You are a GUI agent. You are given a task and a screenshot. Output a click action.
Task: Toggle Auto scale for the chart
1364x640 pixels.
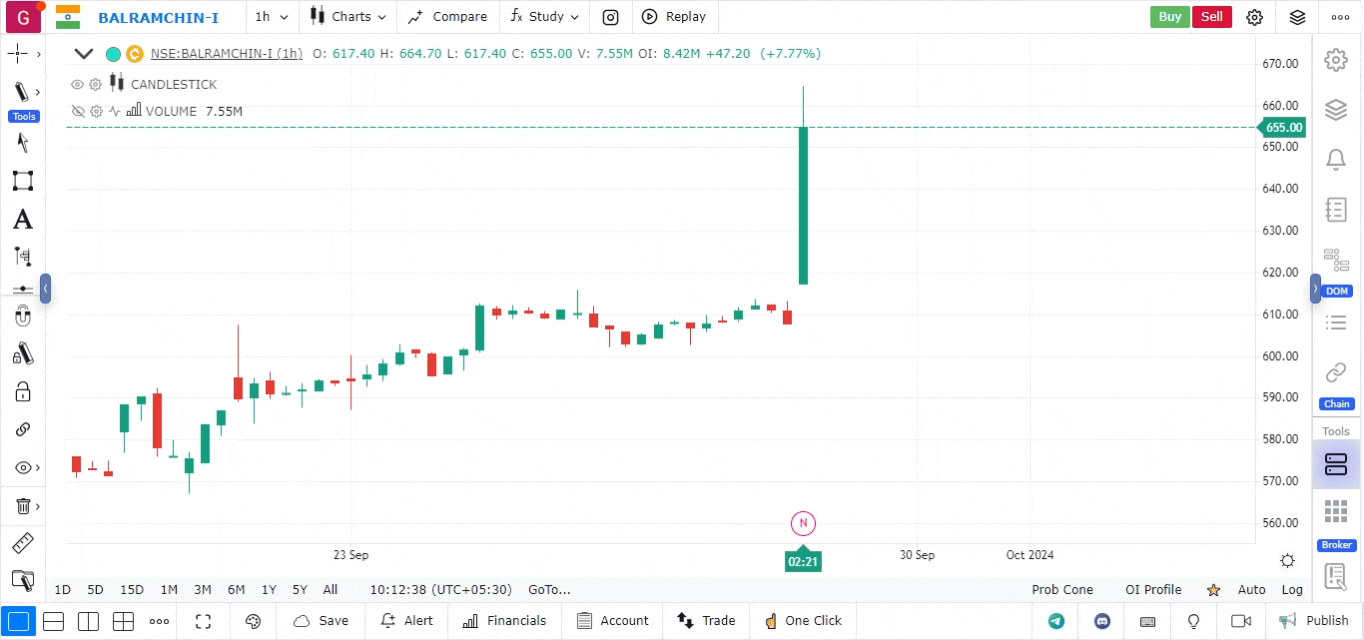pos(1251,590)
